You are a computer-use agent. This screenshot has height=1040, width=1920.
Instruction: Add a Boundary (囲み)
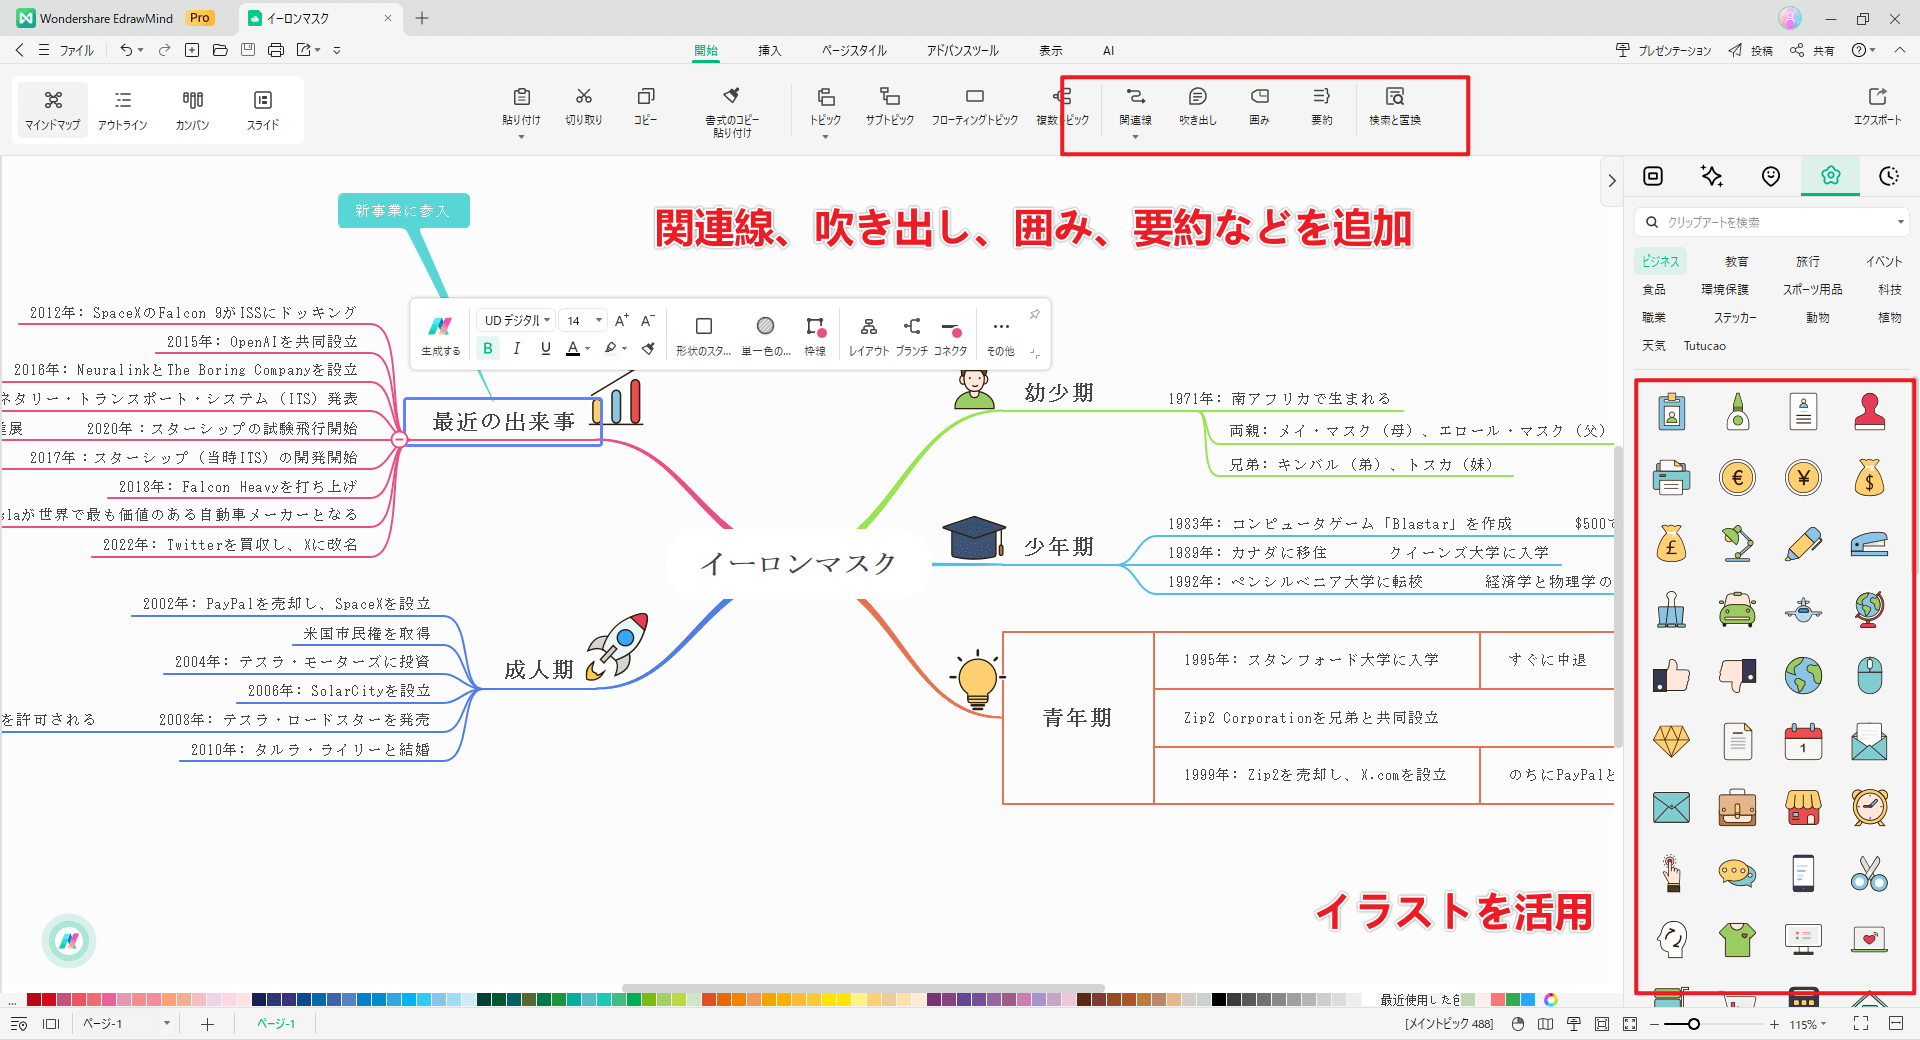click(1259, 105)
